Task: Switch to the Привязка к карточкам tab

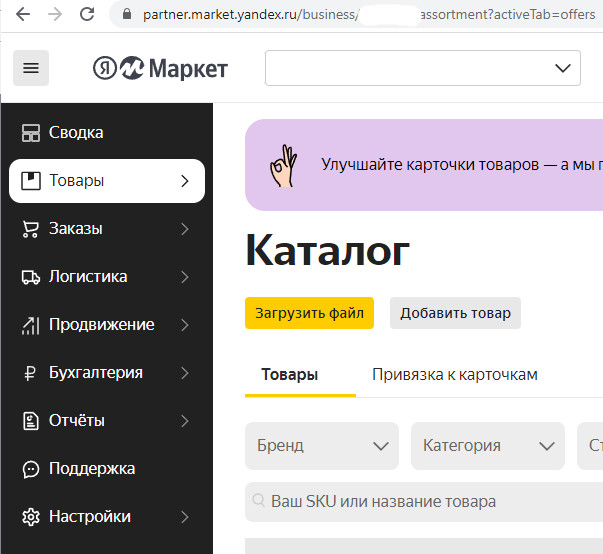Action: [455, 375]
